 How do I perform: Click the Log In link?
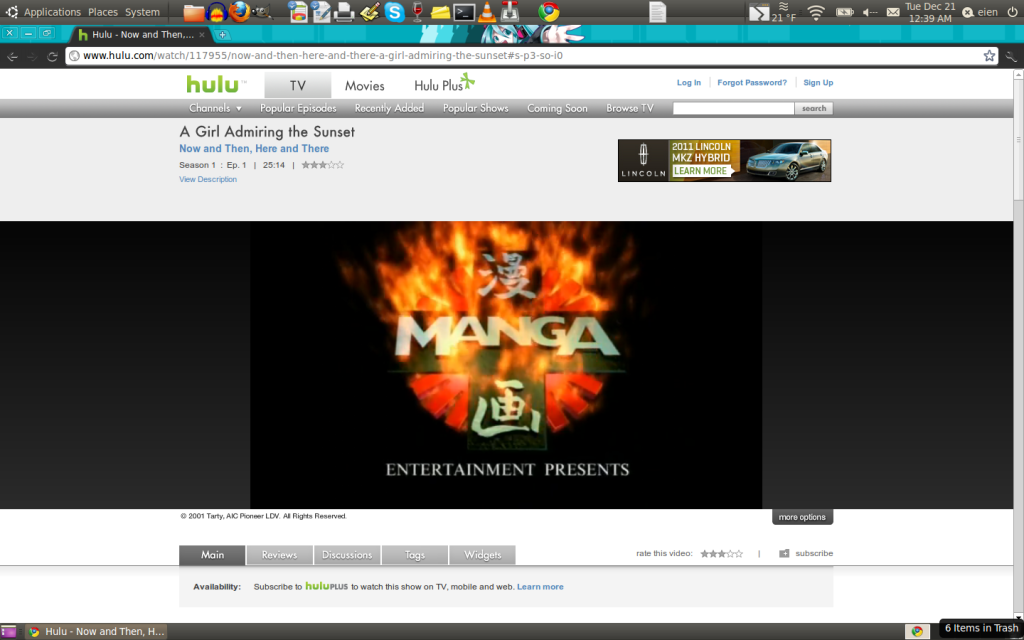[x=688, y=82]
